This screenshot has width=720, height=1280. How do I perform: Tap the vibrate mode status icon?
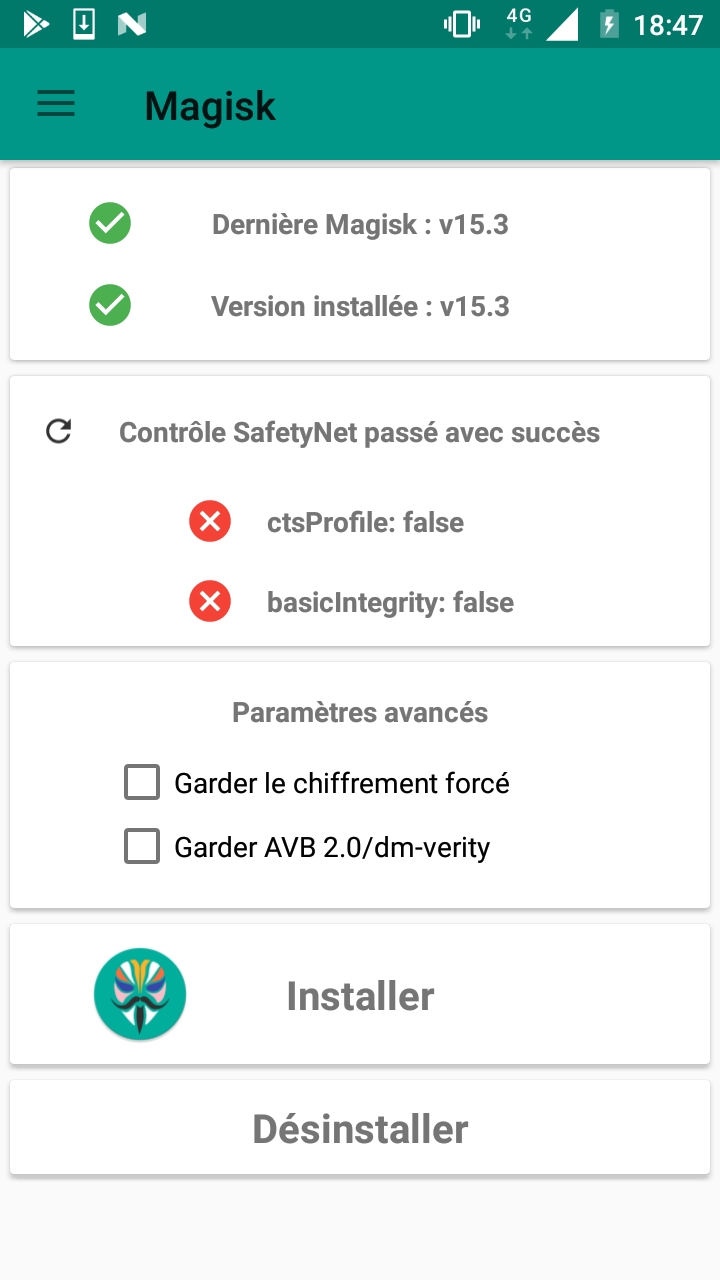click(462, 24)
